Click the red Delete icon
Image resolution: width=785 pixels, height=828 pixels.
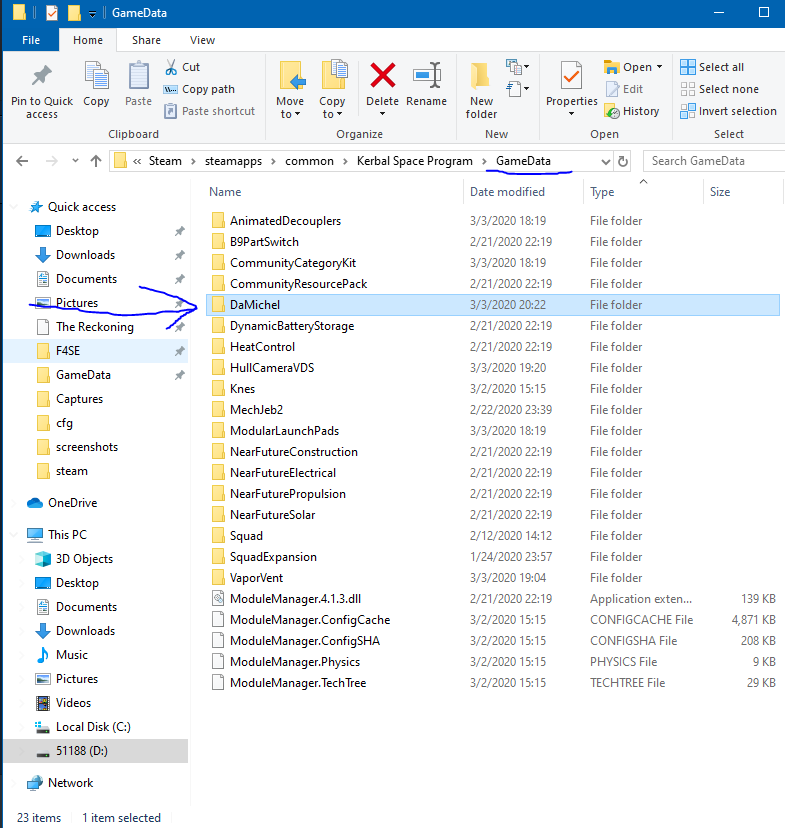[x=383, y=76]
